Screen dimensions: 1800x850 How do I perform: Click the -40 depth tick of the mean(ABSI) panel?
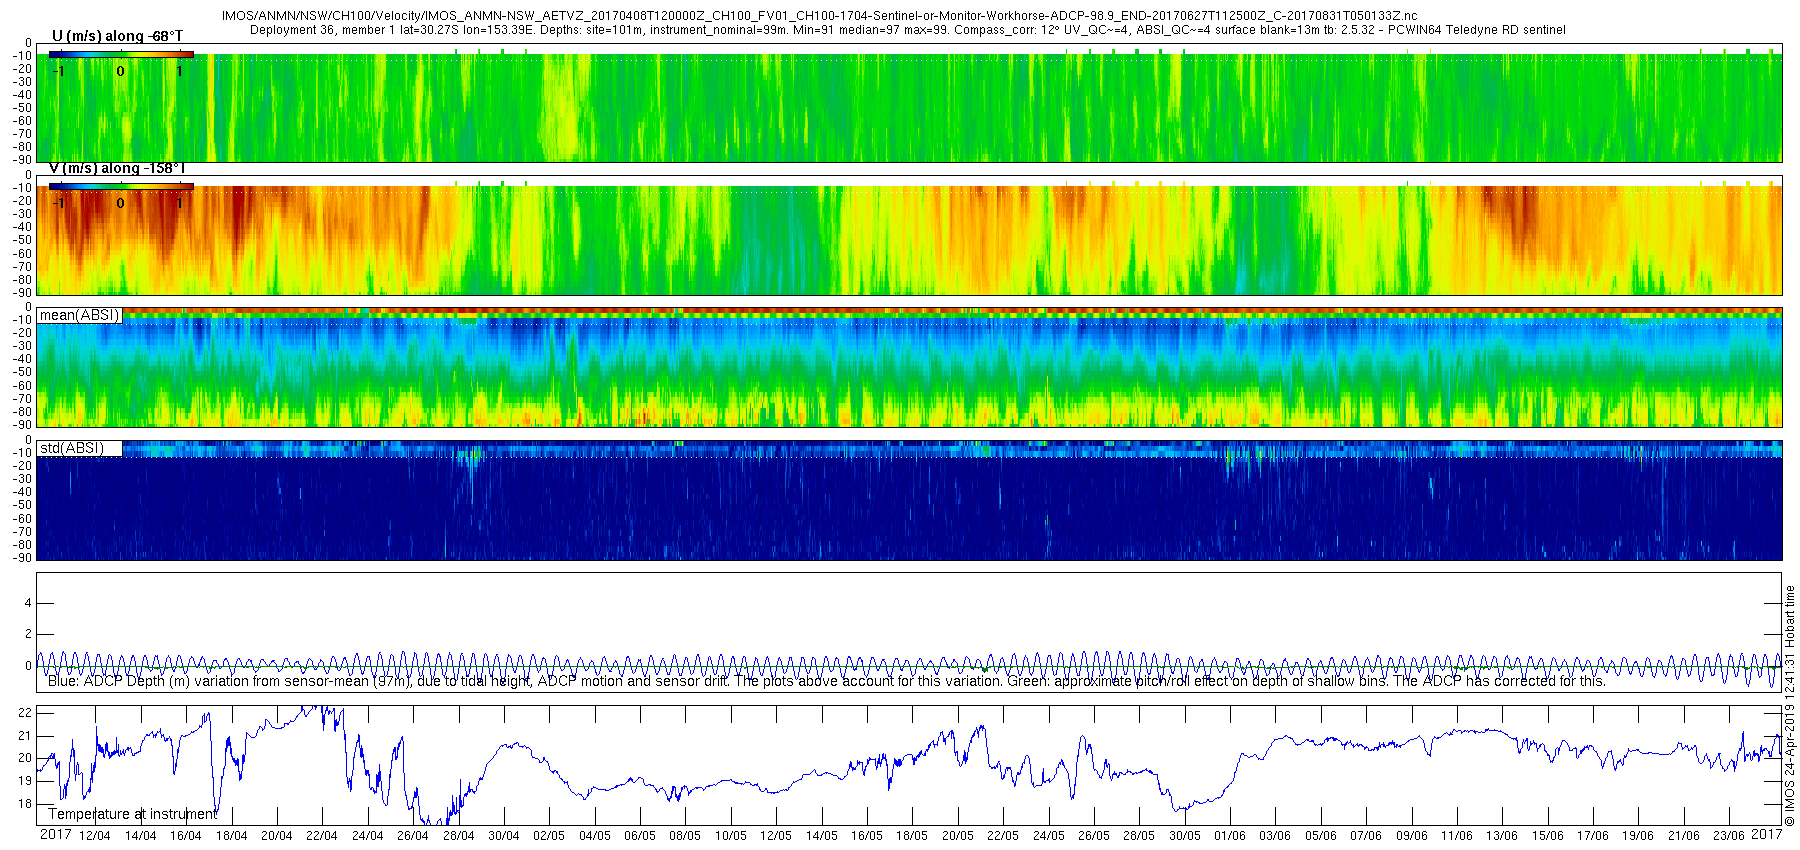[x=22, y=359]
